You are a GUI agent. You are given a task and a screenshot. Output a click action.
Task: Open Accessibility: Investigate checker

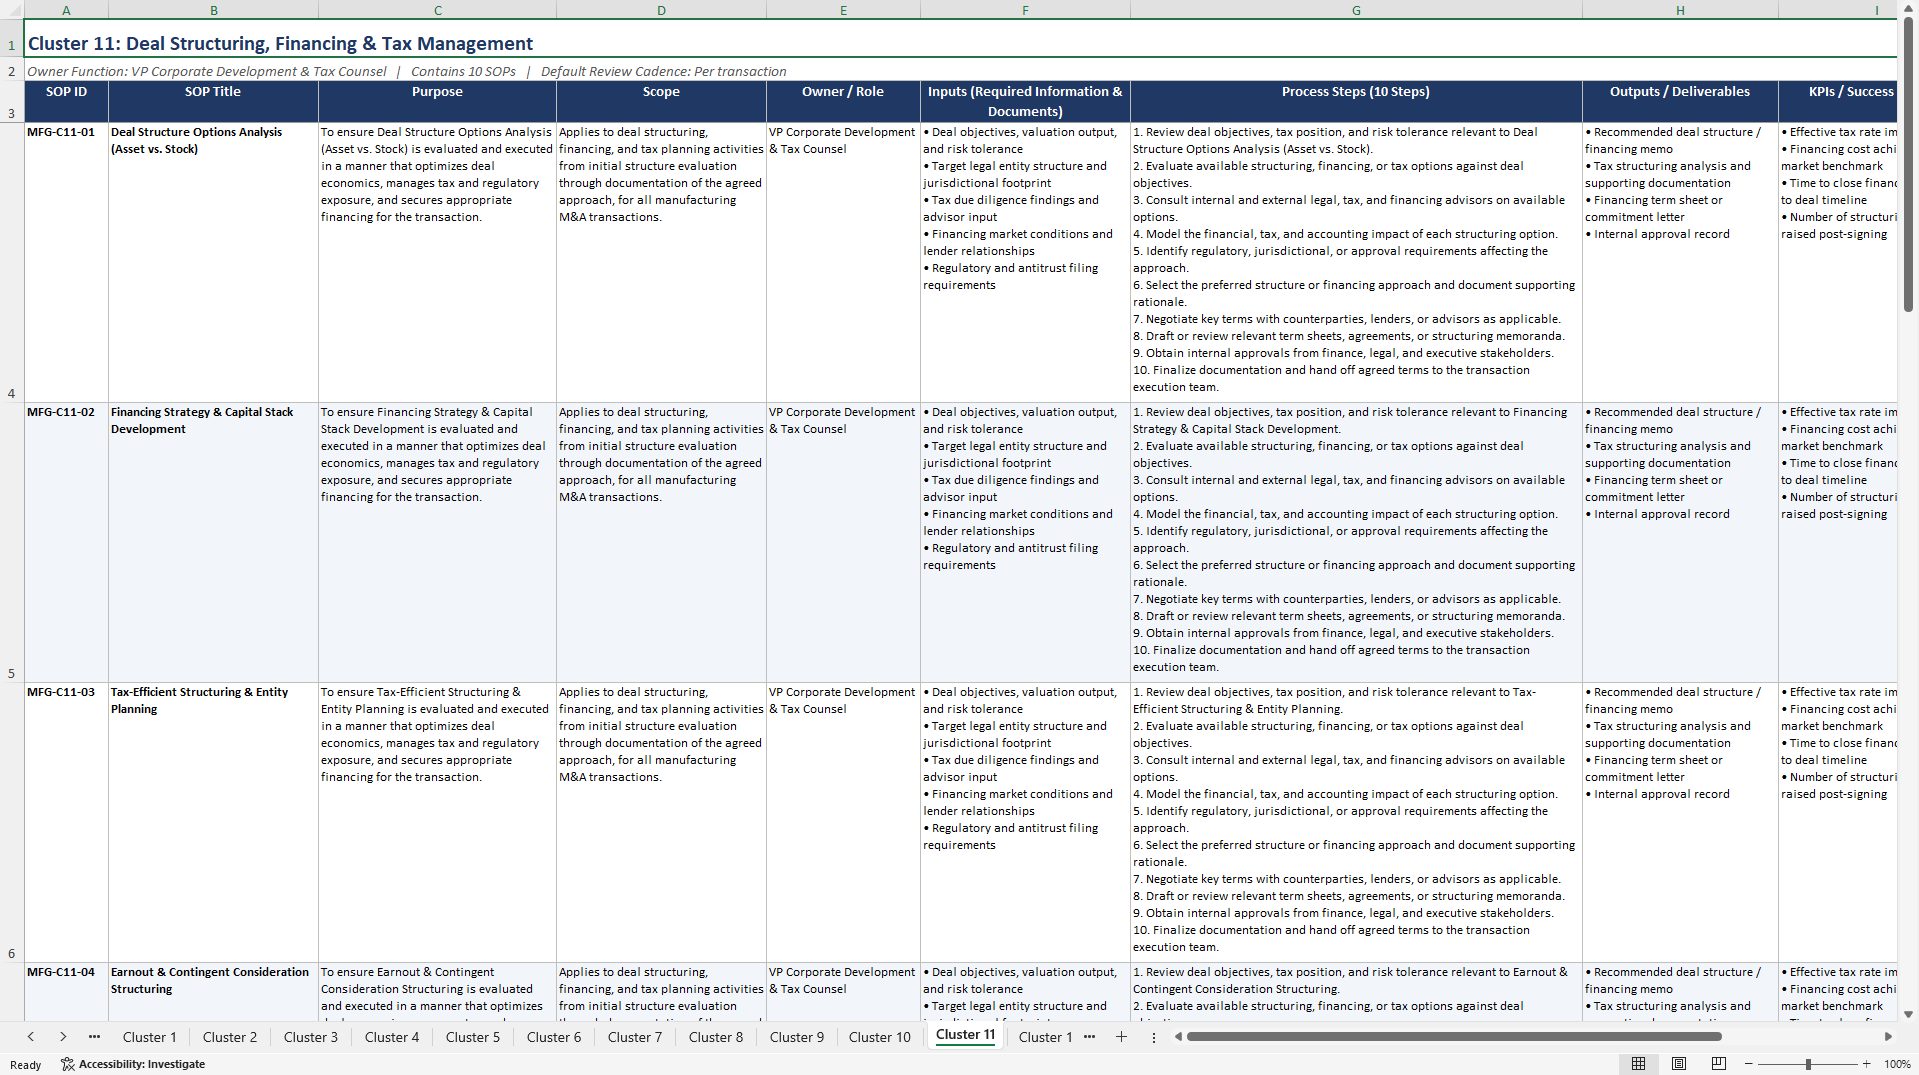[x=133, y=1064]
